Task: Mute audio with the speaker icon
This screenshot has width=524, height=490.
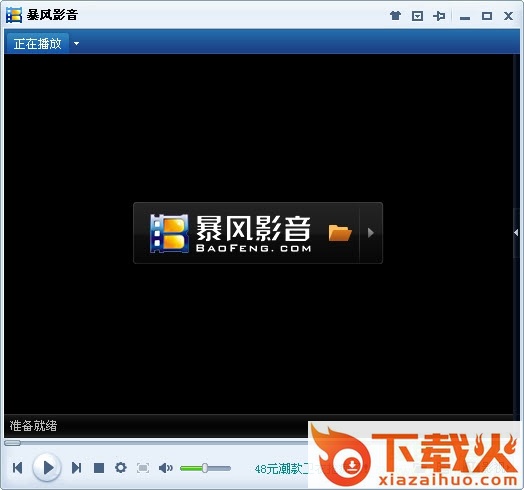Action: [165, 468]
